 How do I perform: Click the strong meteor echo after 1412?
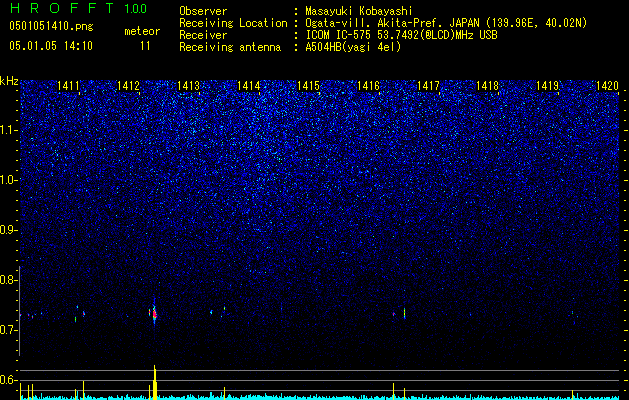point(154,313)
